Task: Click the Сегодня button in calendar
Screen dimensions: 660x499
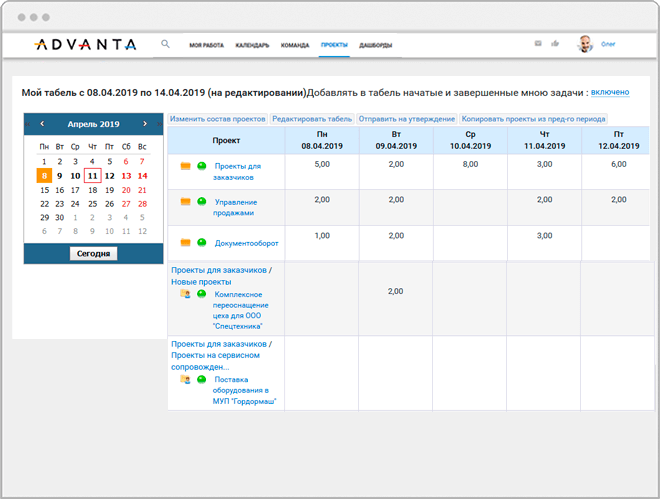Action: [x=93, y=254]
